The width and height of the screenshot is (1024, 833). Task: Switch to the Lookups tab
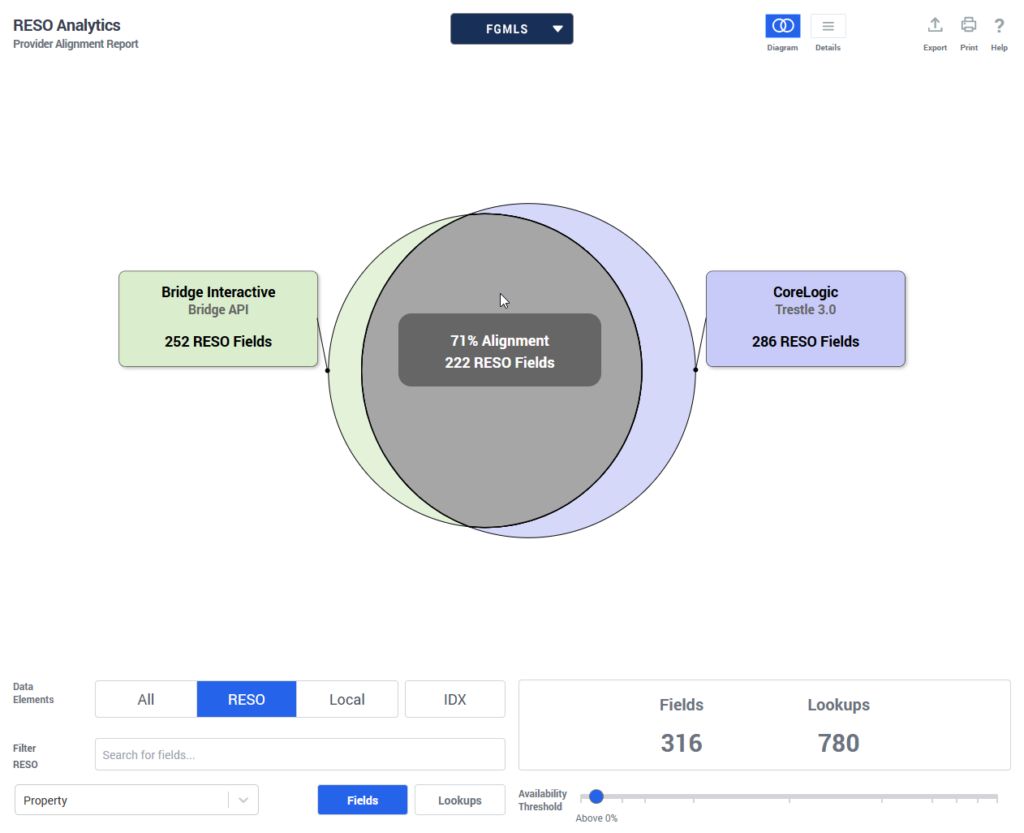[x=459, y=800]
